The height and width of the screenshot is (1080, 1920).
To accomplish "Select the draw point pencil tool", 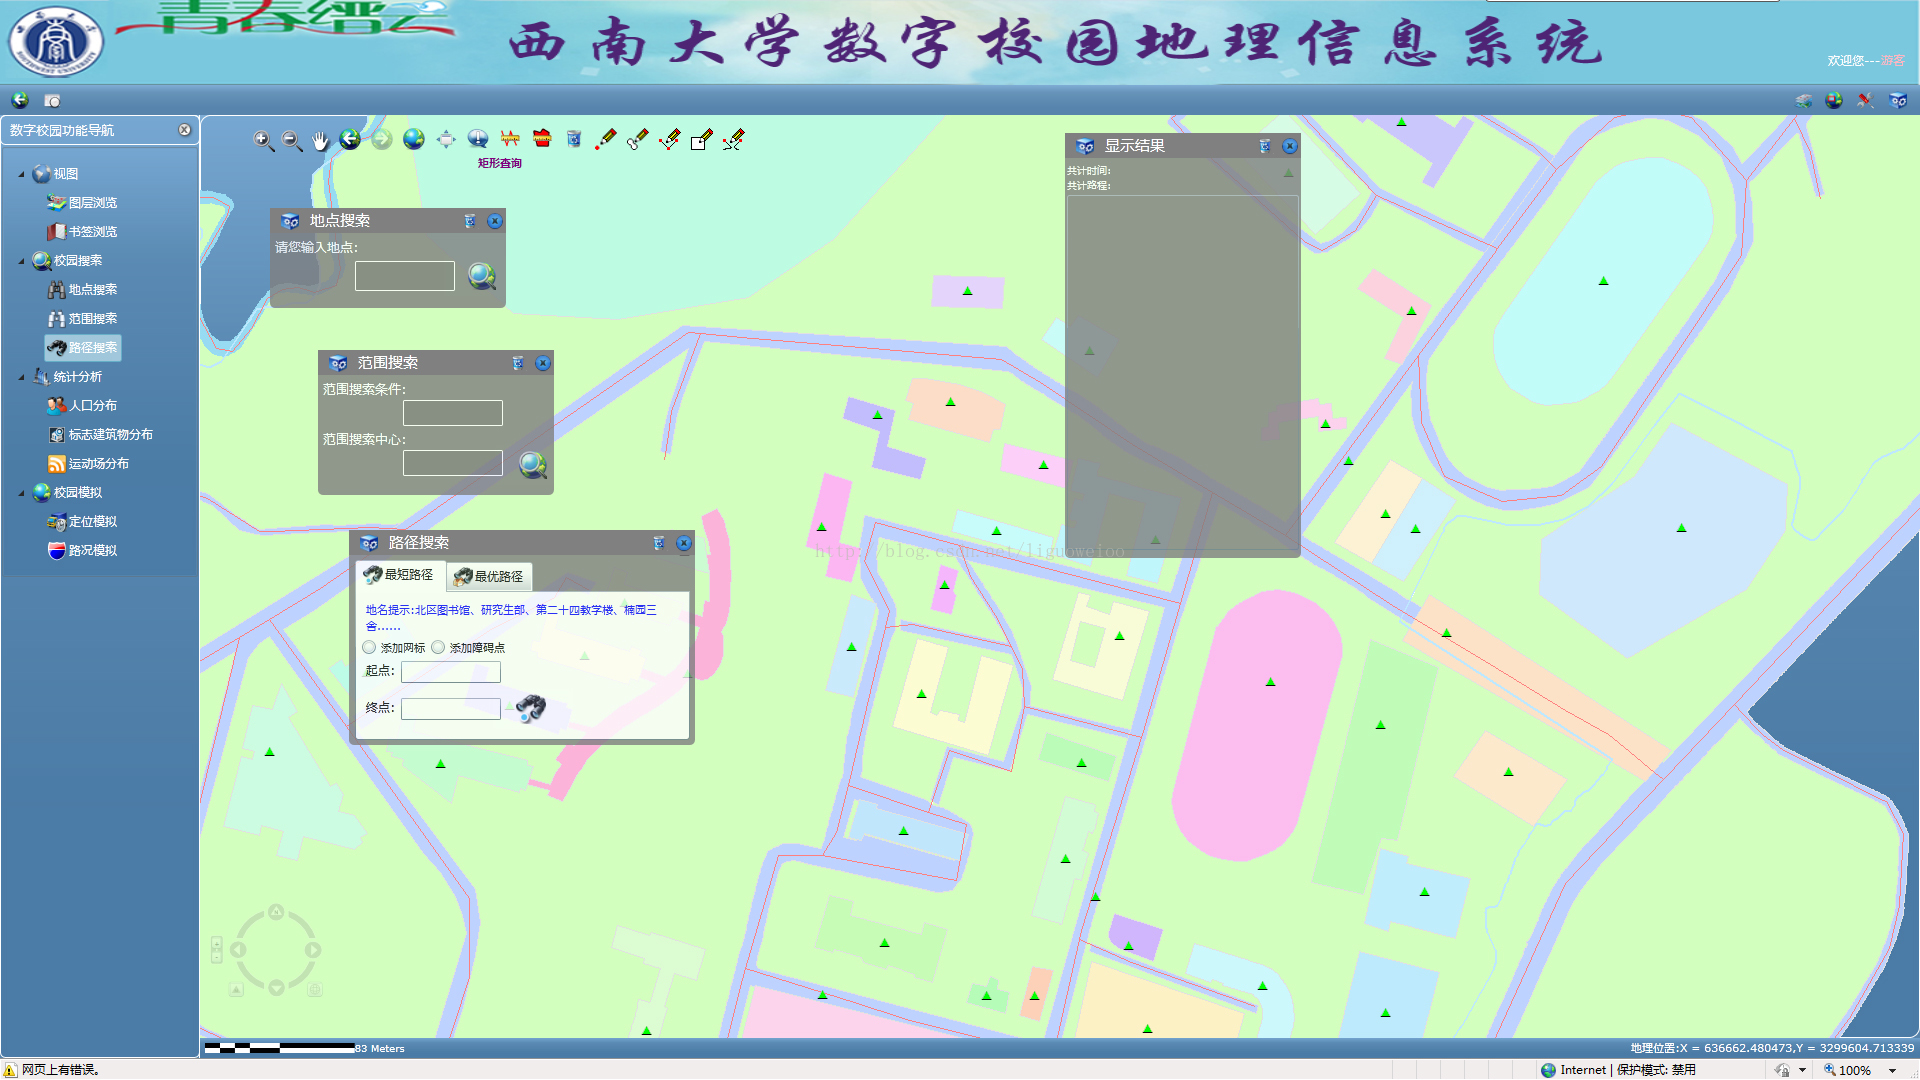I will coord(606,139).
